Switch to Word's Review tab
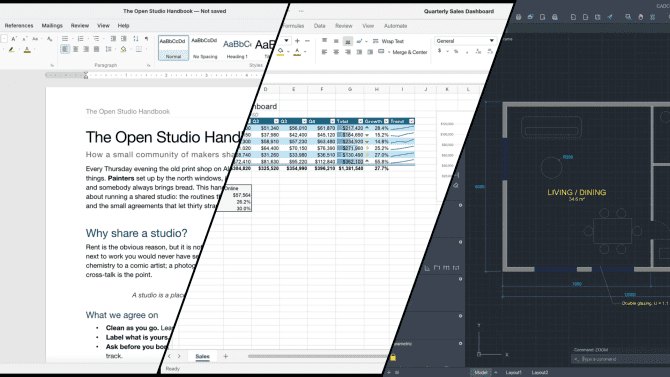670x377 pixels. 80,26
